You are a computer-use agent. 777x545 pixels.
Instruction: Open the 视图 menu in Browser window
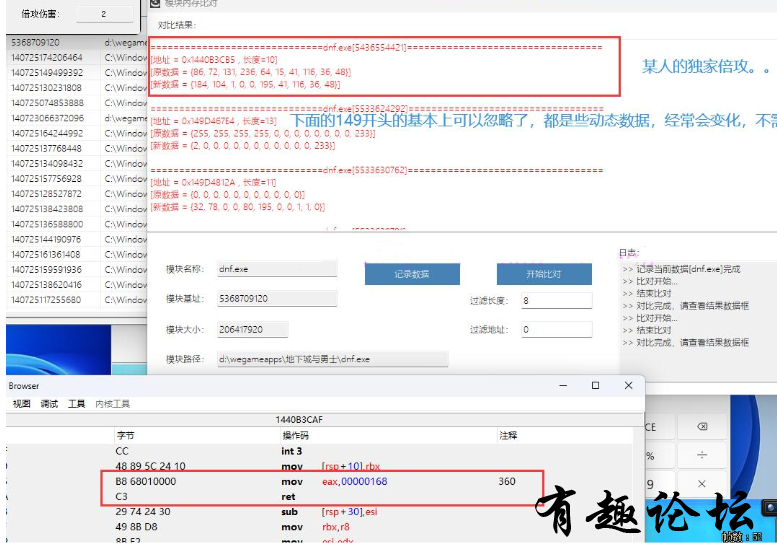point(21,404)
